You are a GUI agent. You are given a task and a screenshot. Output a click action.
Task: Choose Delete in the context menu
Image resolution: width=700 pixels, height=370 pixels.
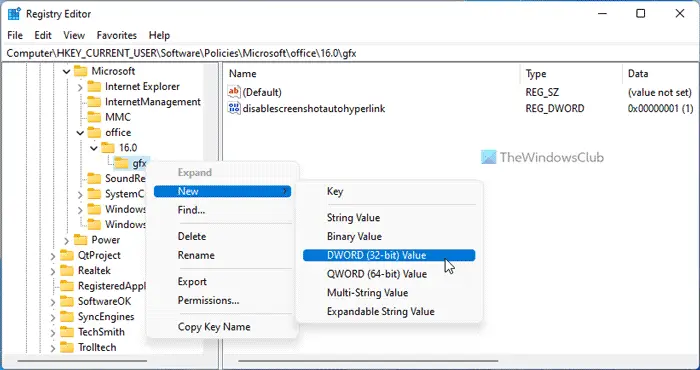(x=222, y=237)
